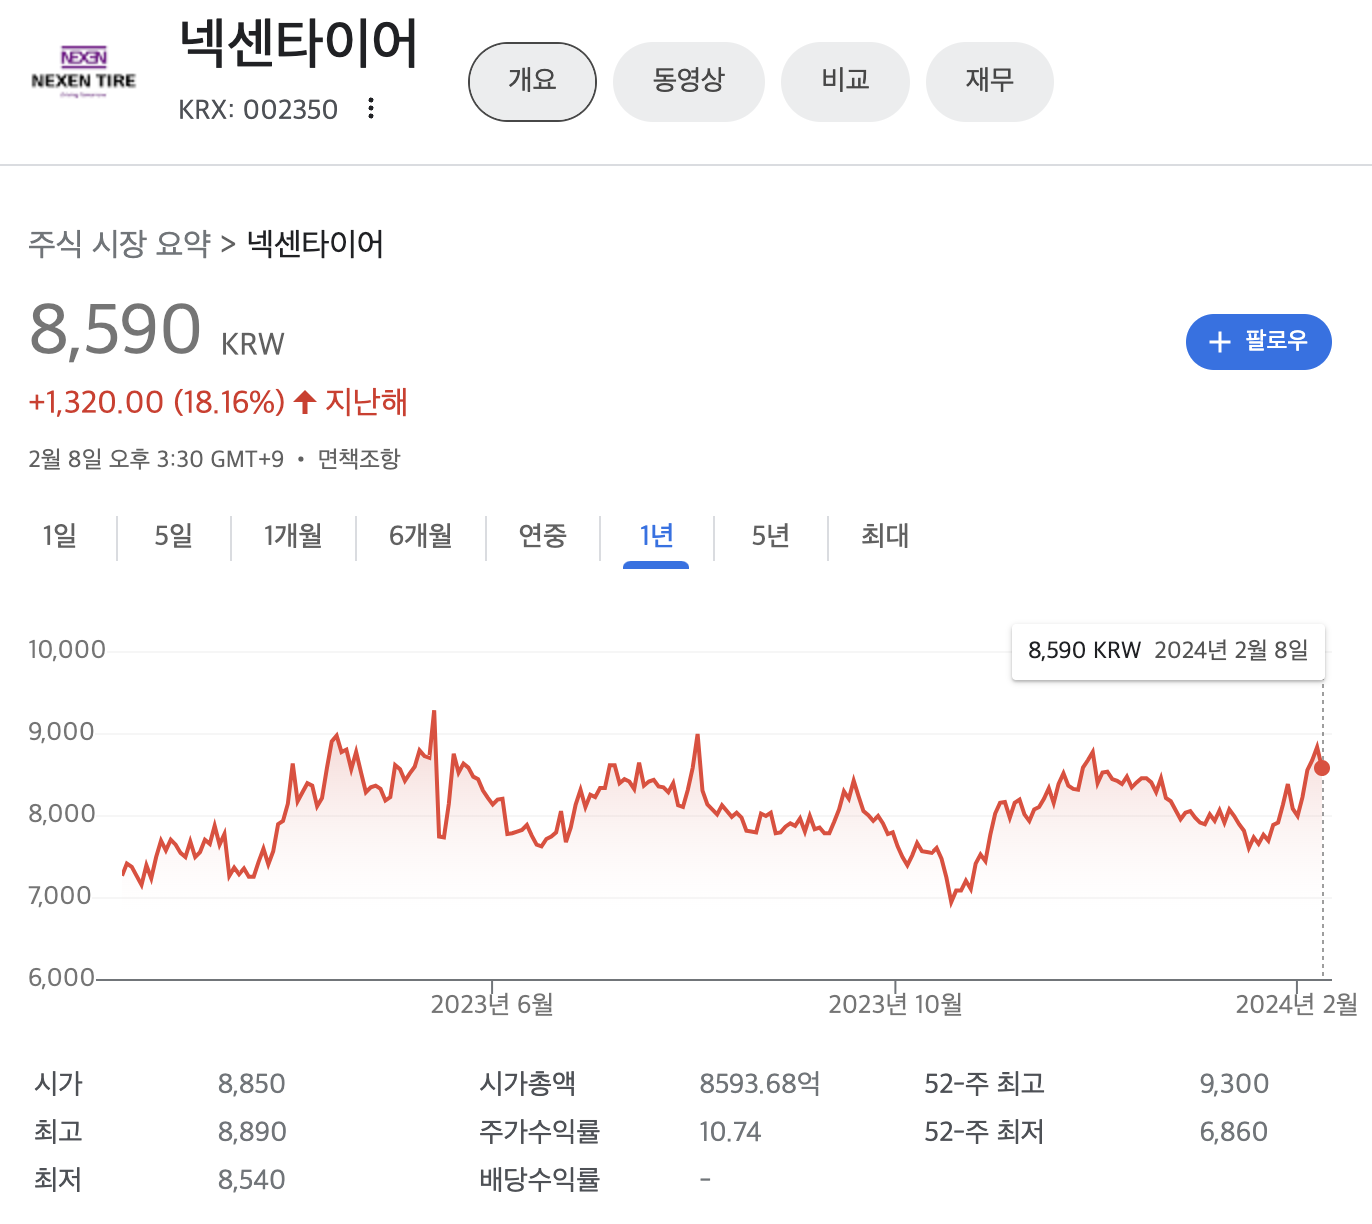
Task: Click the 시가총액 value 8593.68억
Action: [x=760, y=1084]
